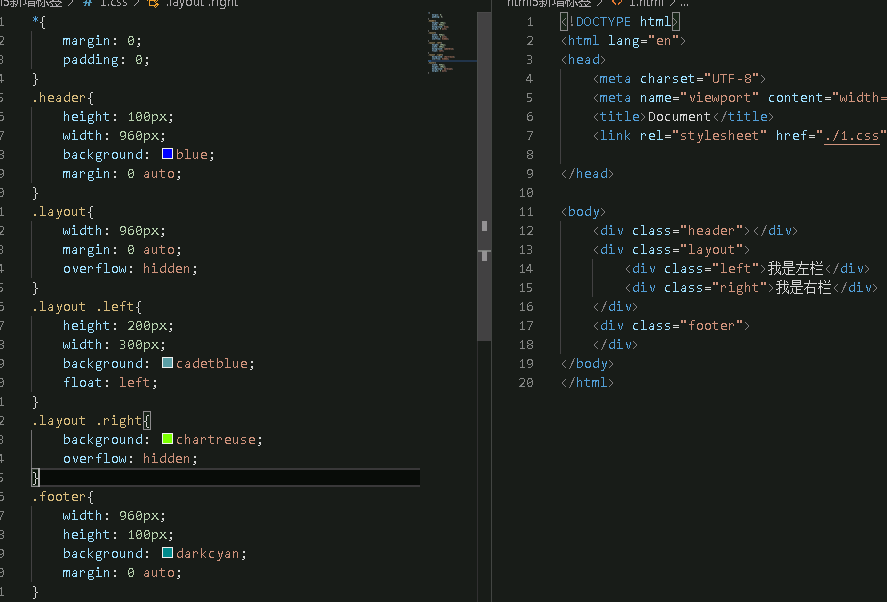Click the closing </head> tag
887x602 pixels.
[587, 174]
